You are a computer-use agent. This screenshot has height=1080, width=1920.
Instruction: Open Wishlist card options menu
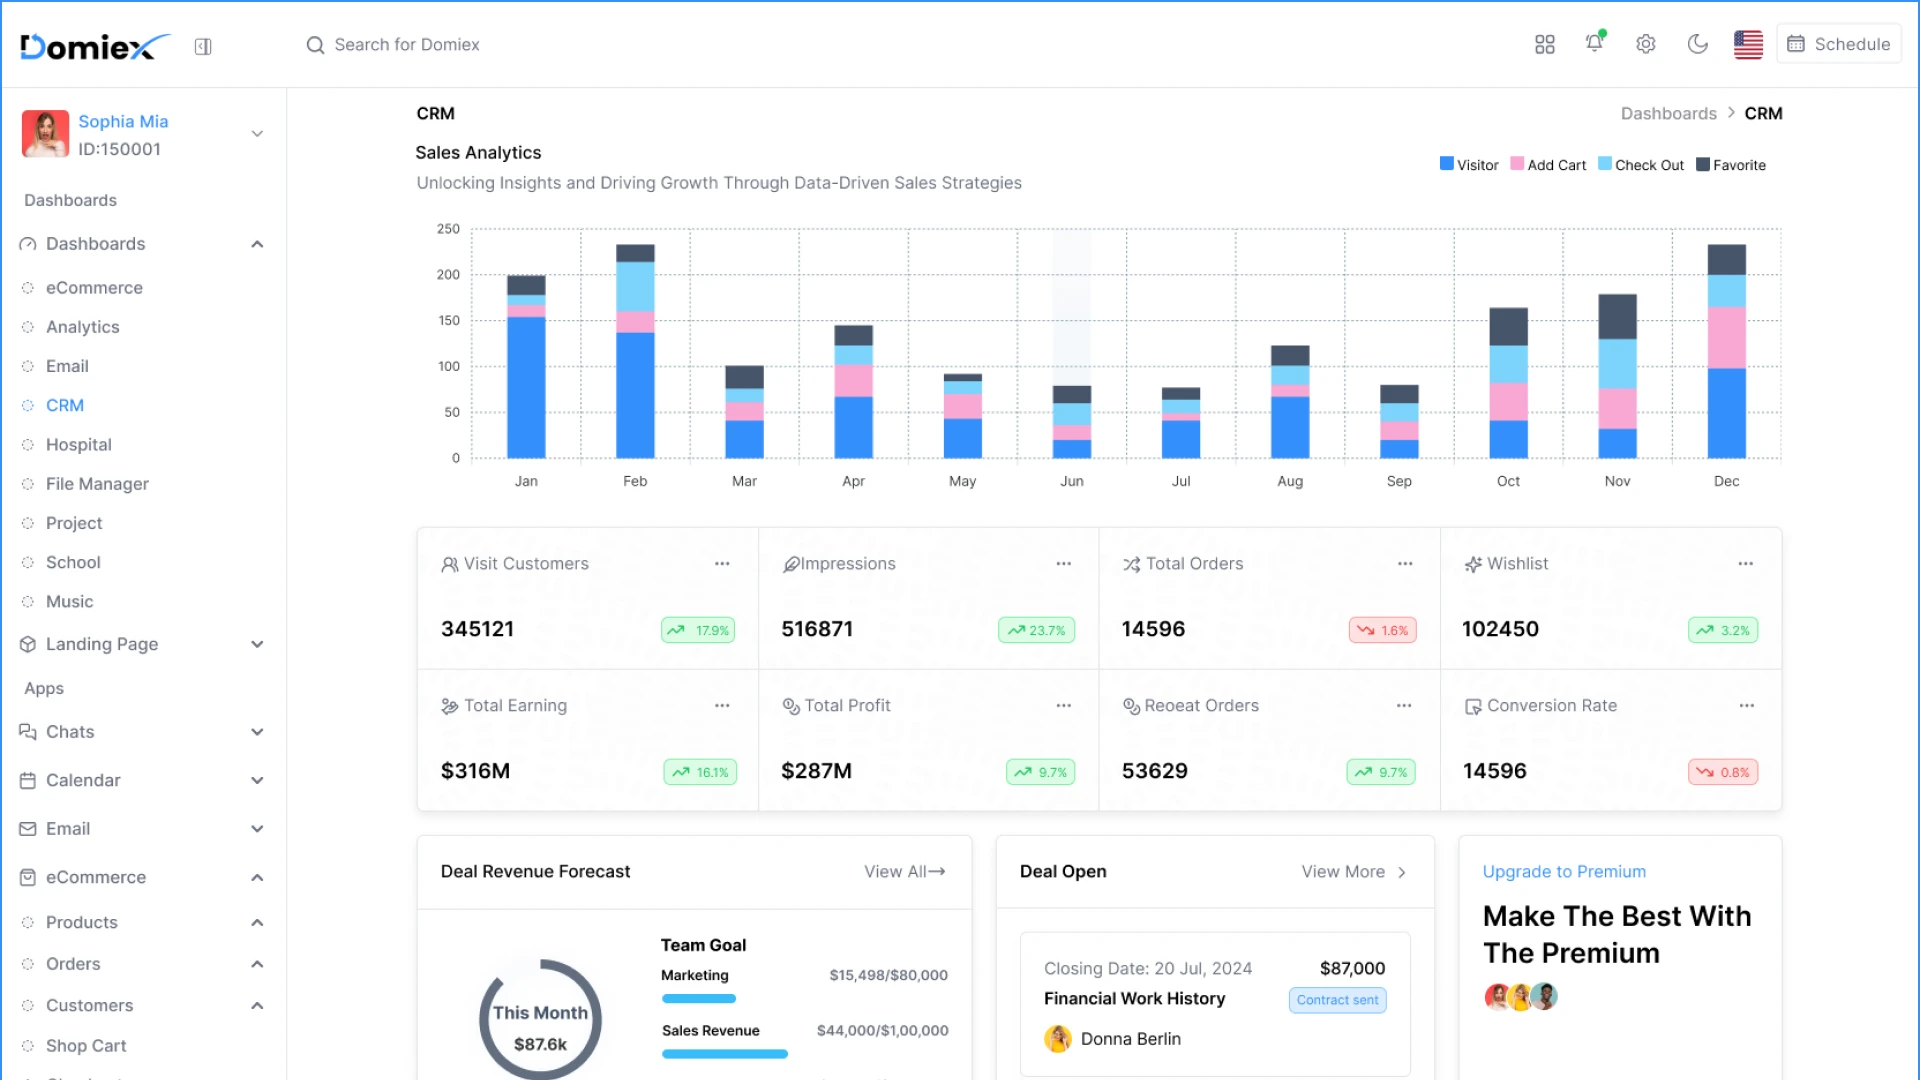[1746, 564]
